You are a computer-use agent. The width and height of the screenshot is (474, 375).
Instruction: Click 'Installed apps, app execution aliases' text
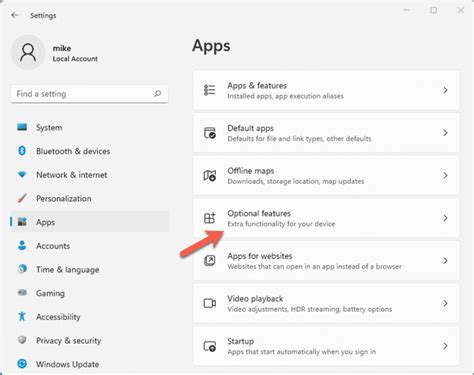pyautogui.click(x=285, y=96)
